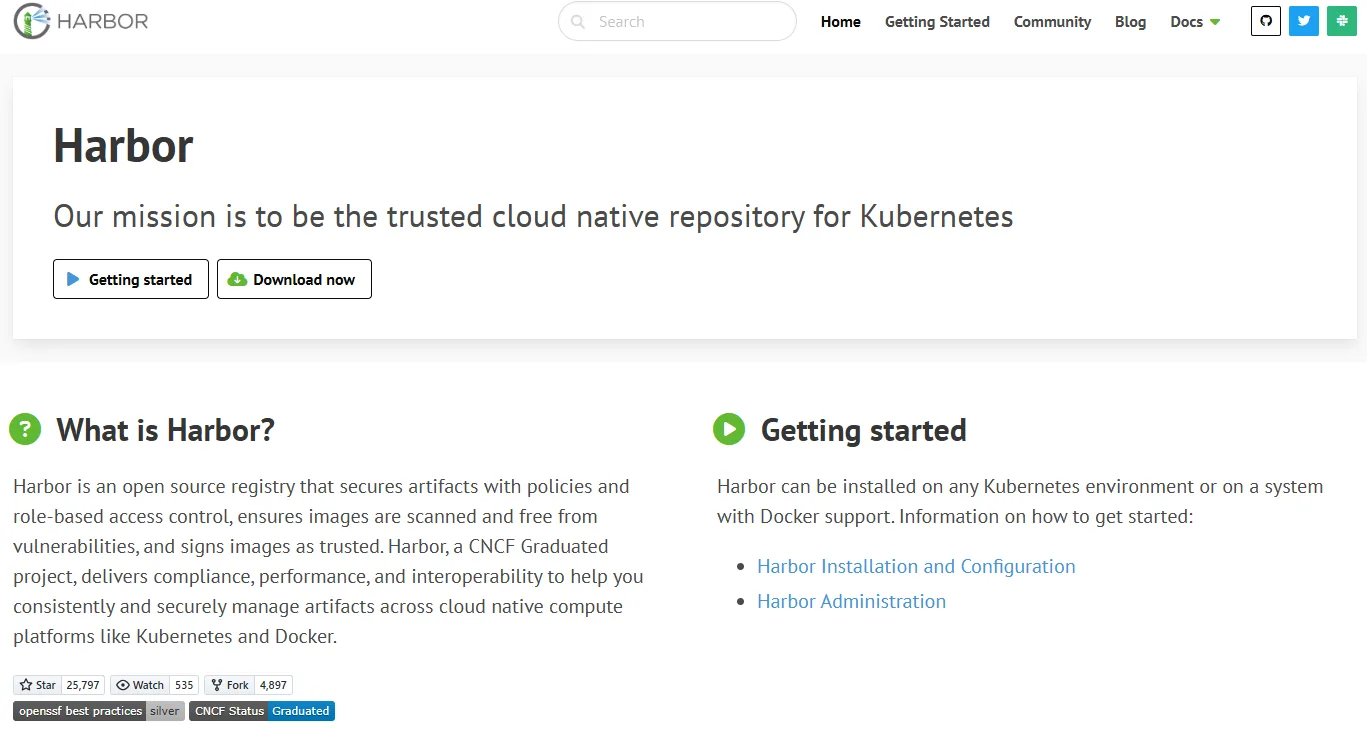Click the GitHub Fork badge

(229, 685)
